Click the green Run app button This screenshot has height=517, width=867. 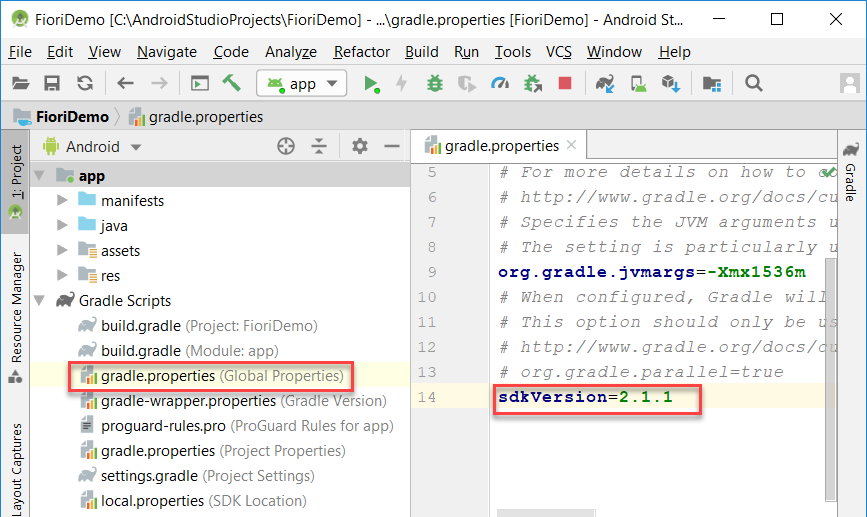coord(371,84)
